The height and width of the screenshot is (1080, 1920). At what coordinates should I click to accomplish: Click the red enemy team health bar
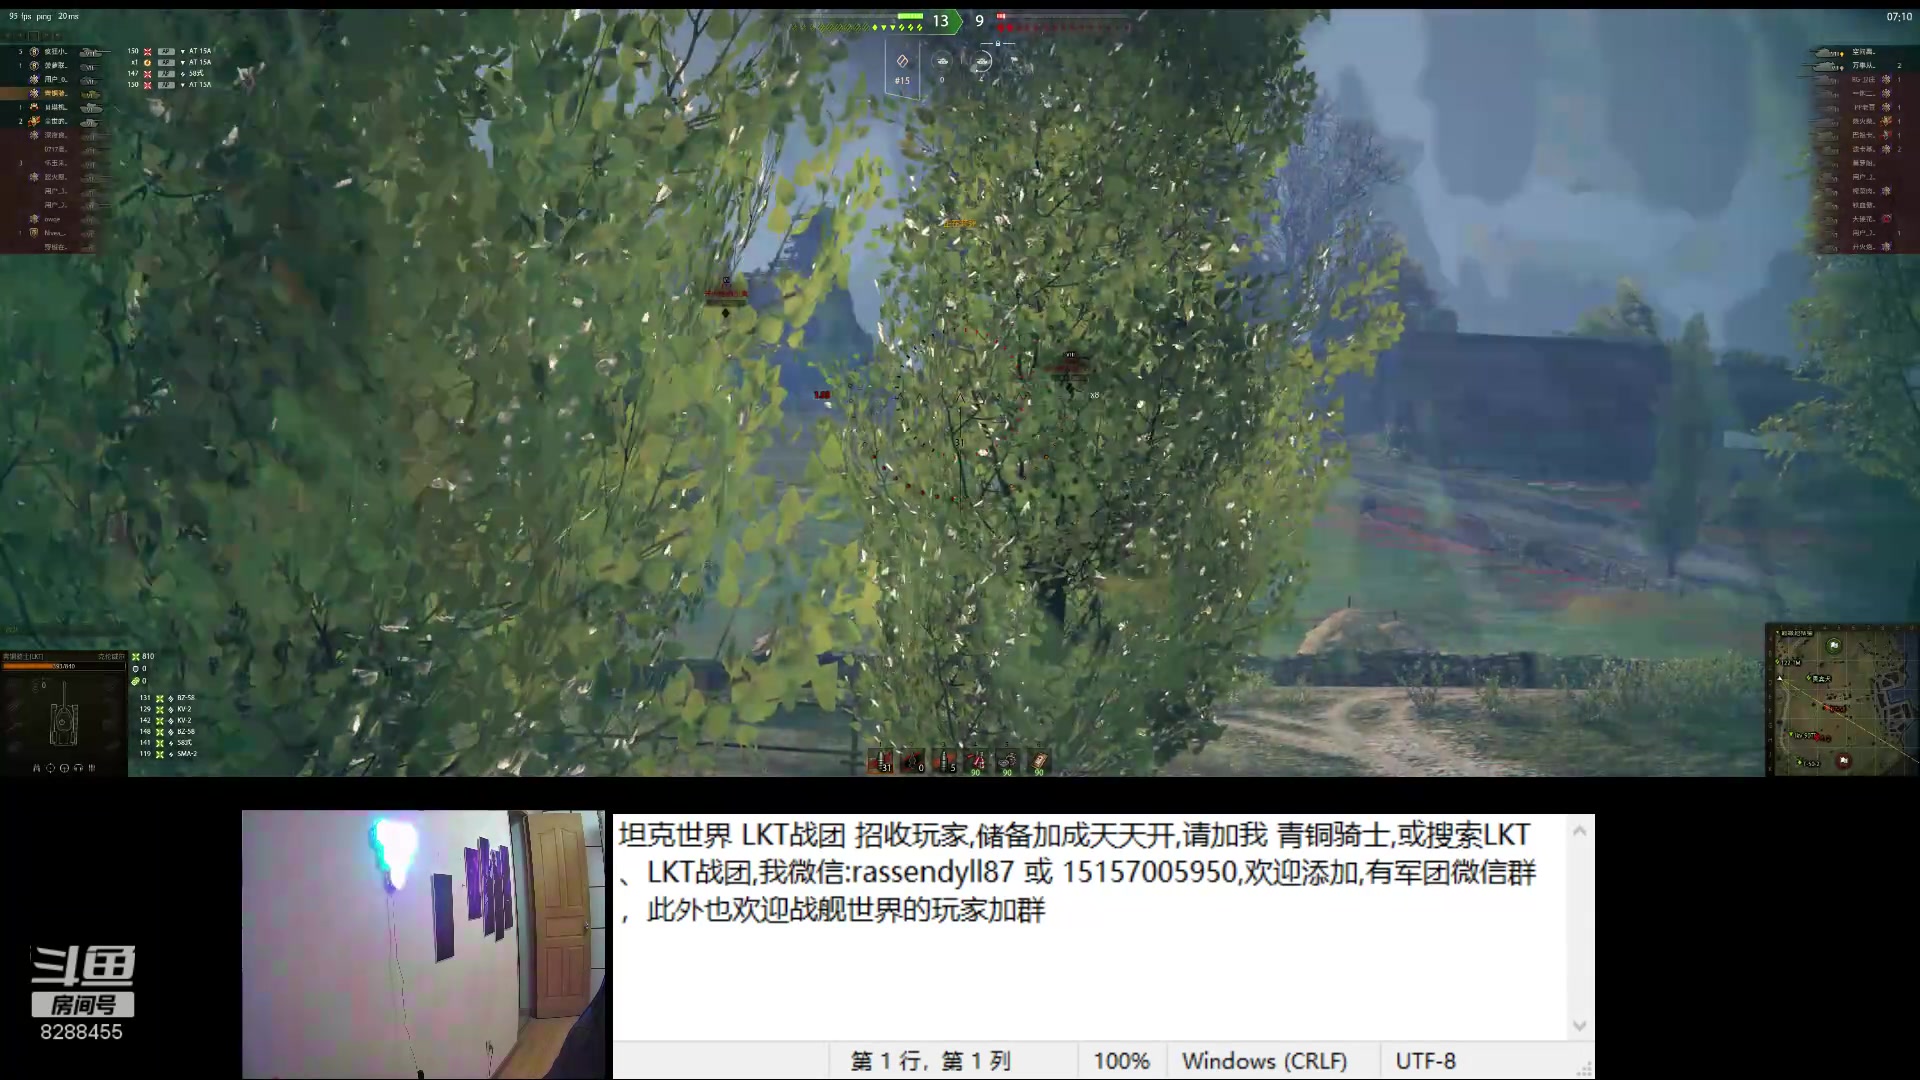coord(1000,16)
